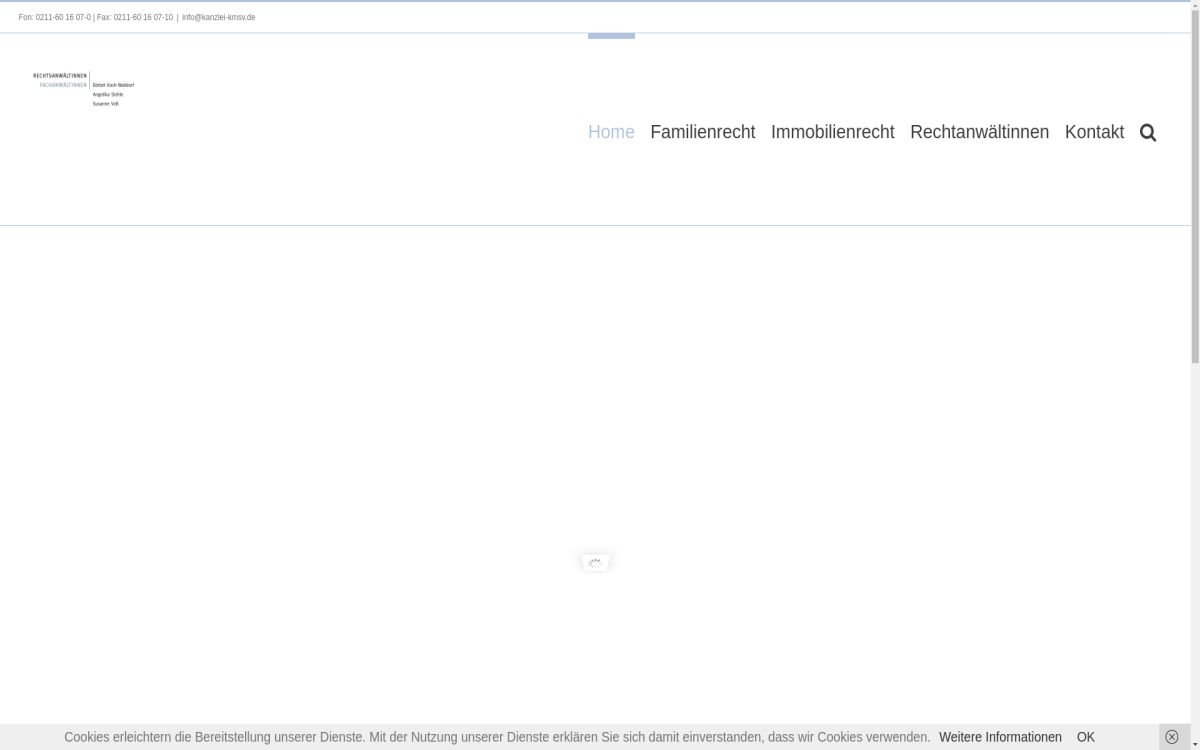
Task: Open the Weitere Informationen cookie link
Action: click(1000, 737)
